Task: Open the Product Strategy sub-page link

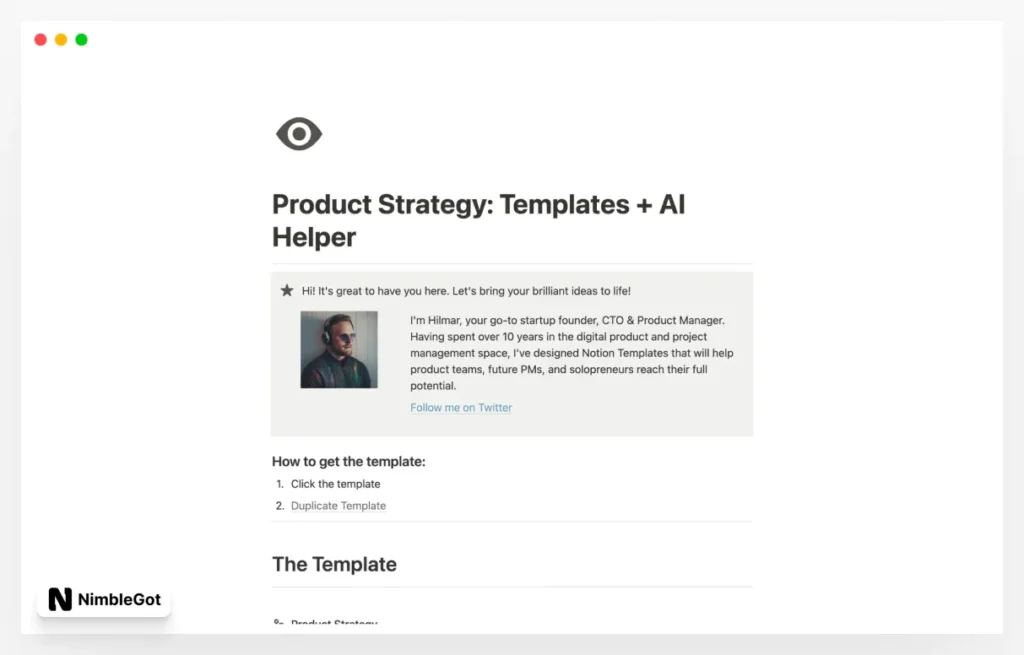Action: coord(333,623)
